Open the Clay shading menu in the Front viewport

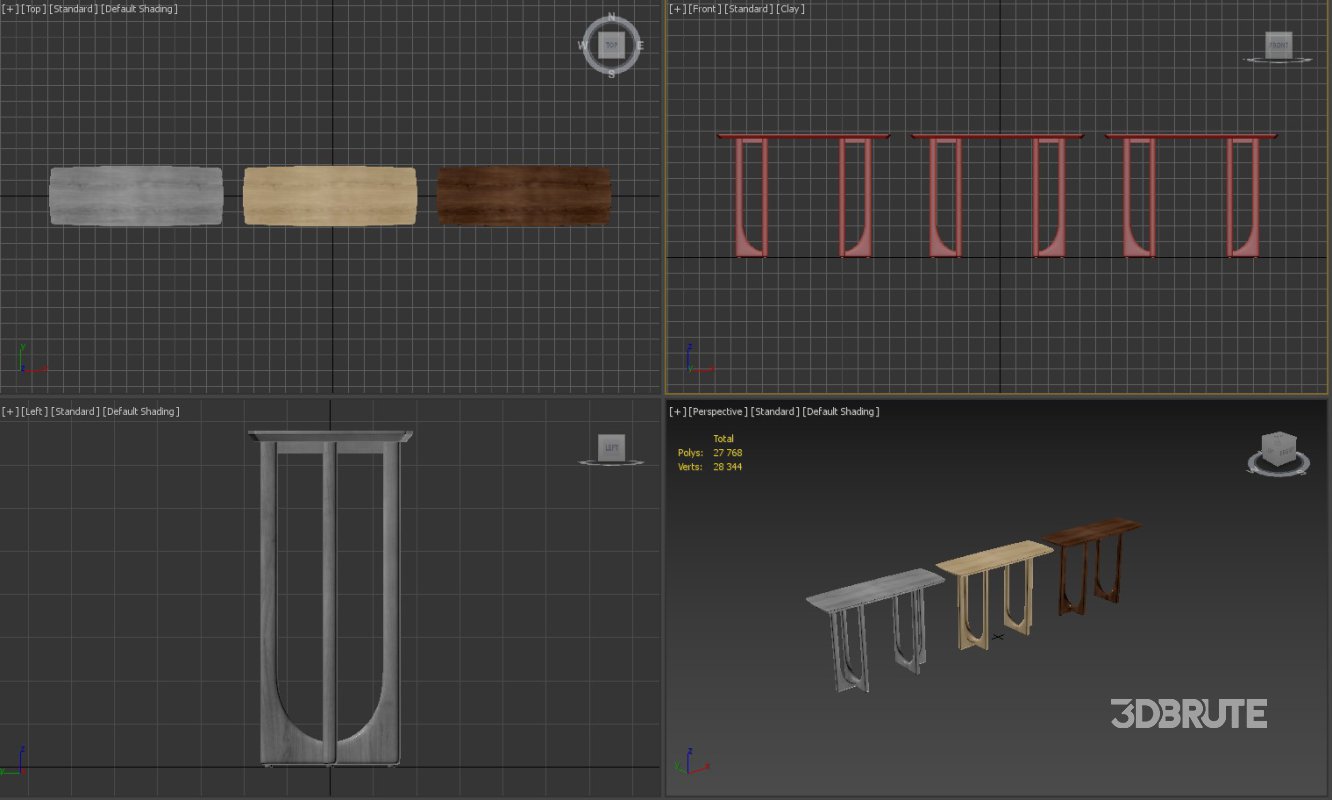[791, 8]
